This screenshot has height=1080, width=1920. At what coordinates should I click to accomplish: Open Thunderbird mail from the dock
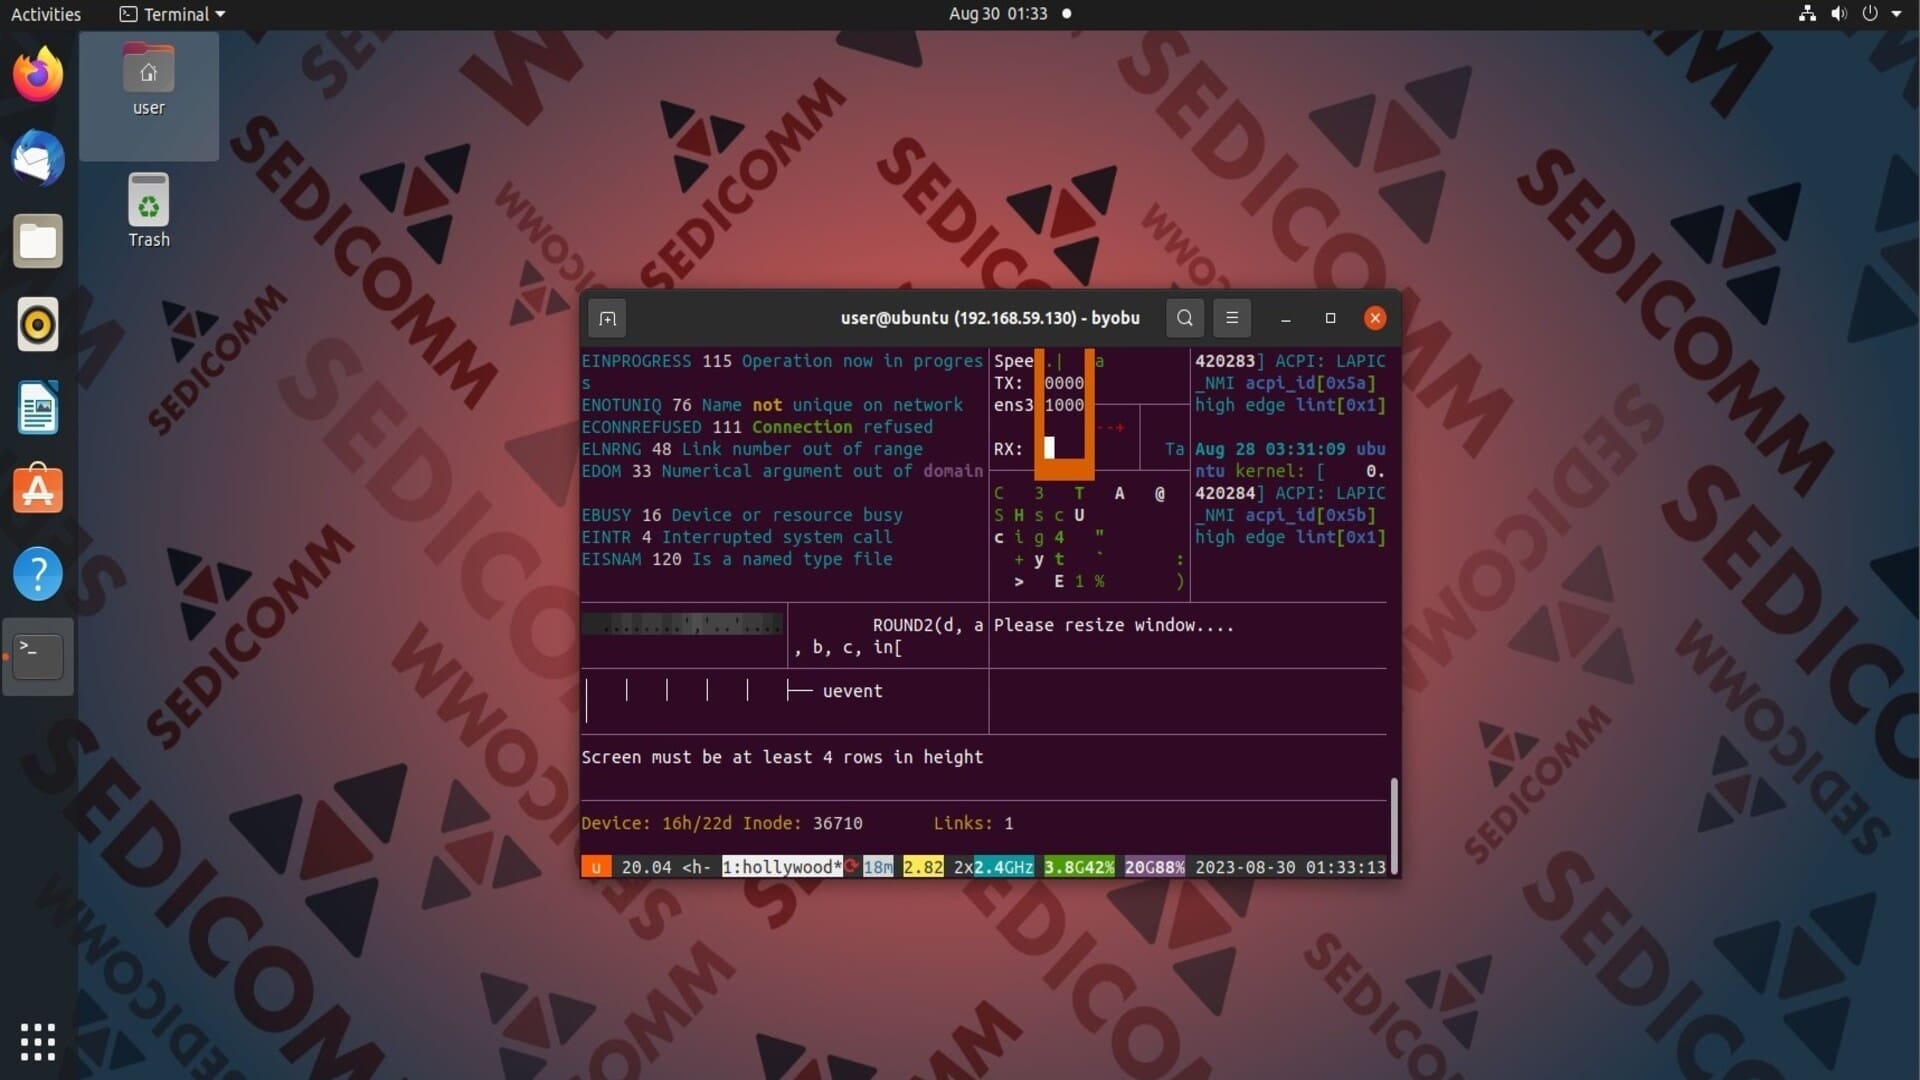point(38,158)
